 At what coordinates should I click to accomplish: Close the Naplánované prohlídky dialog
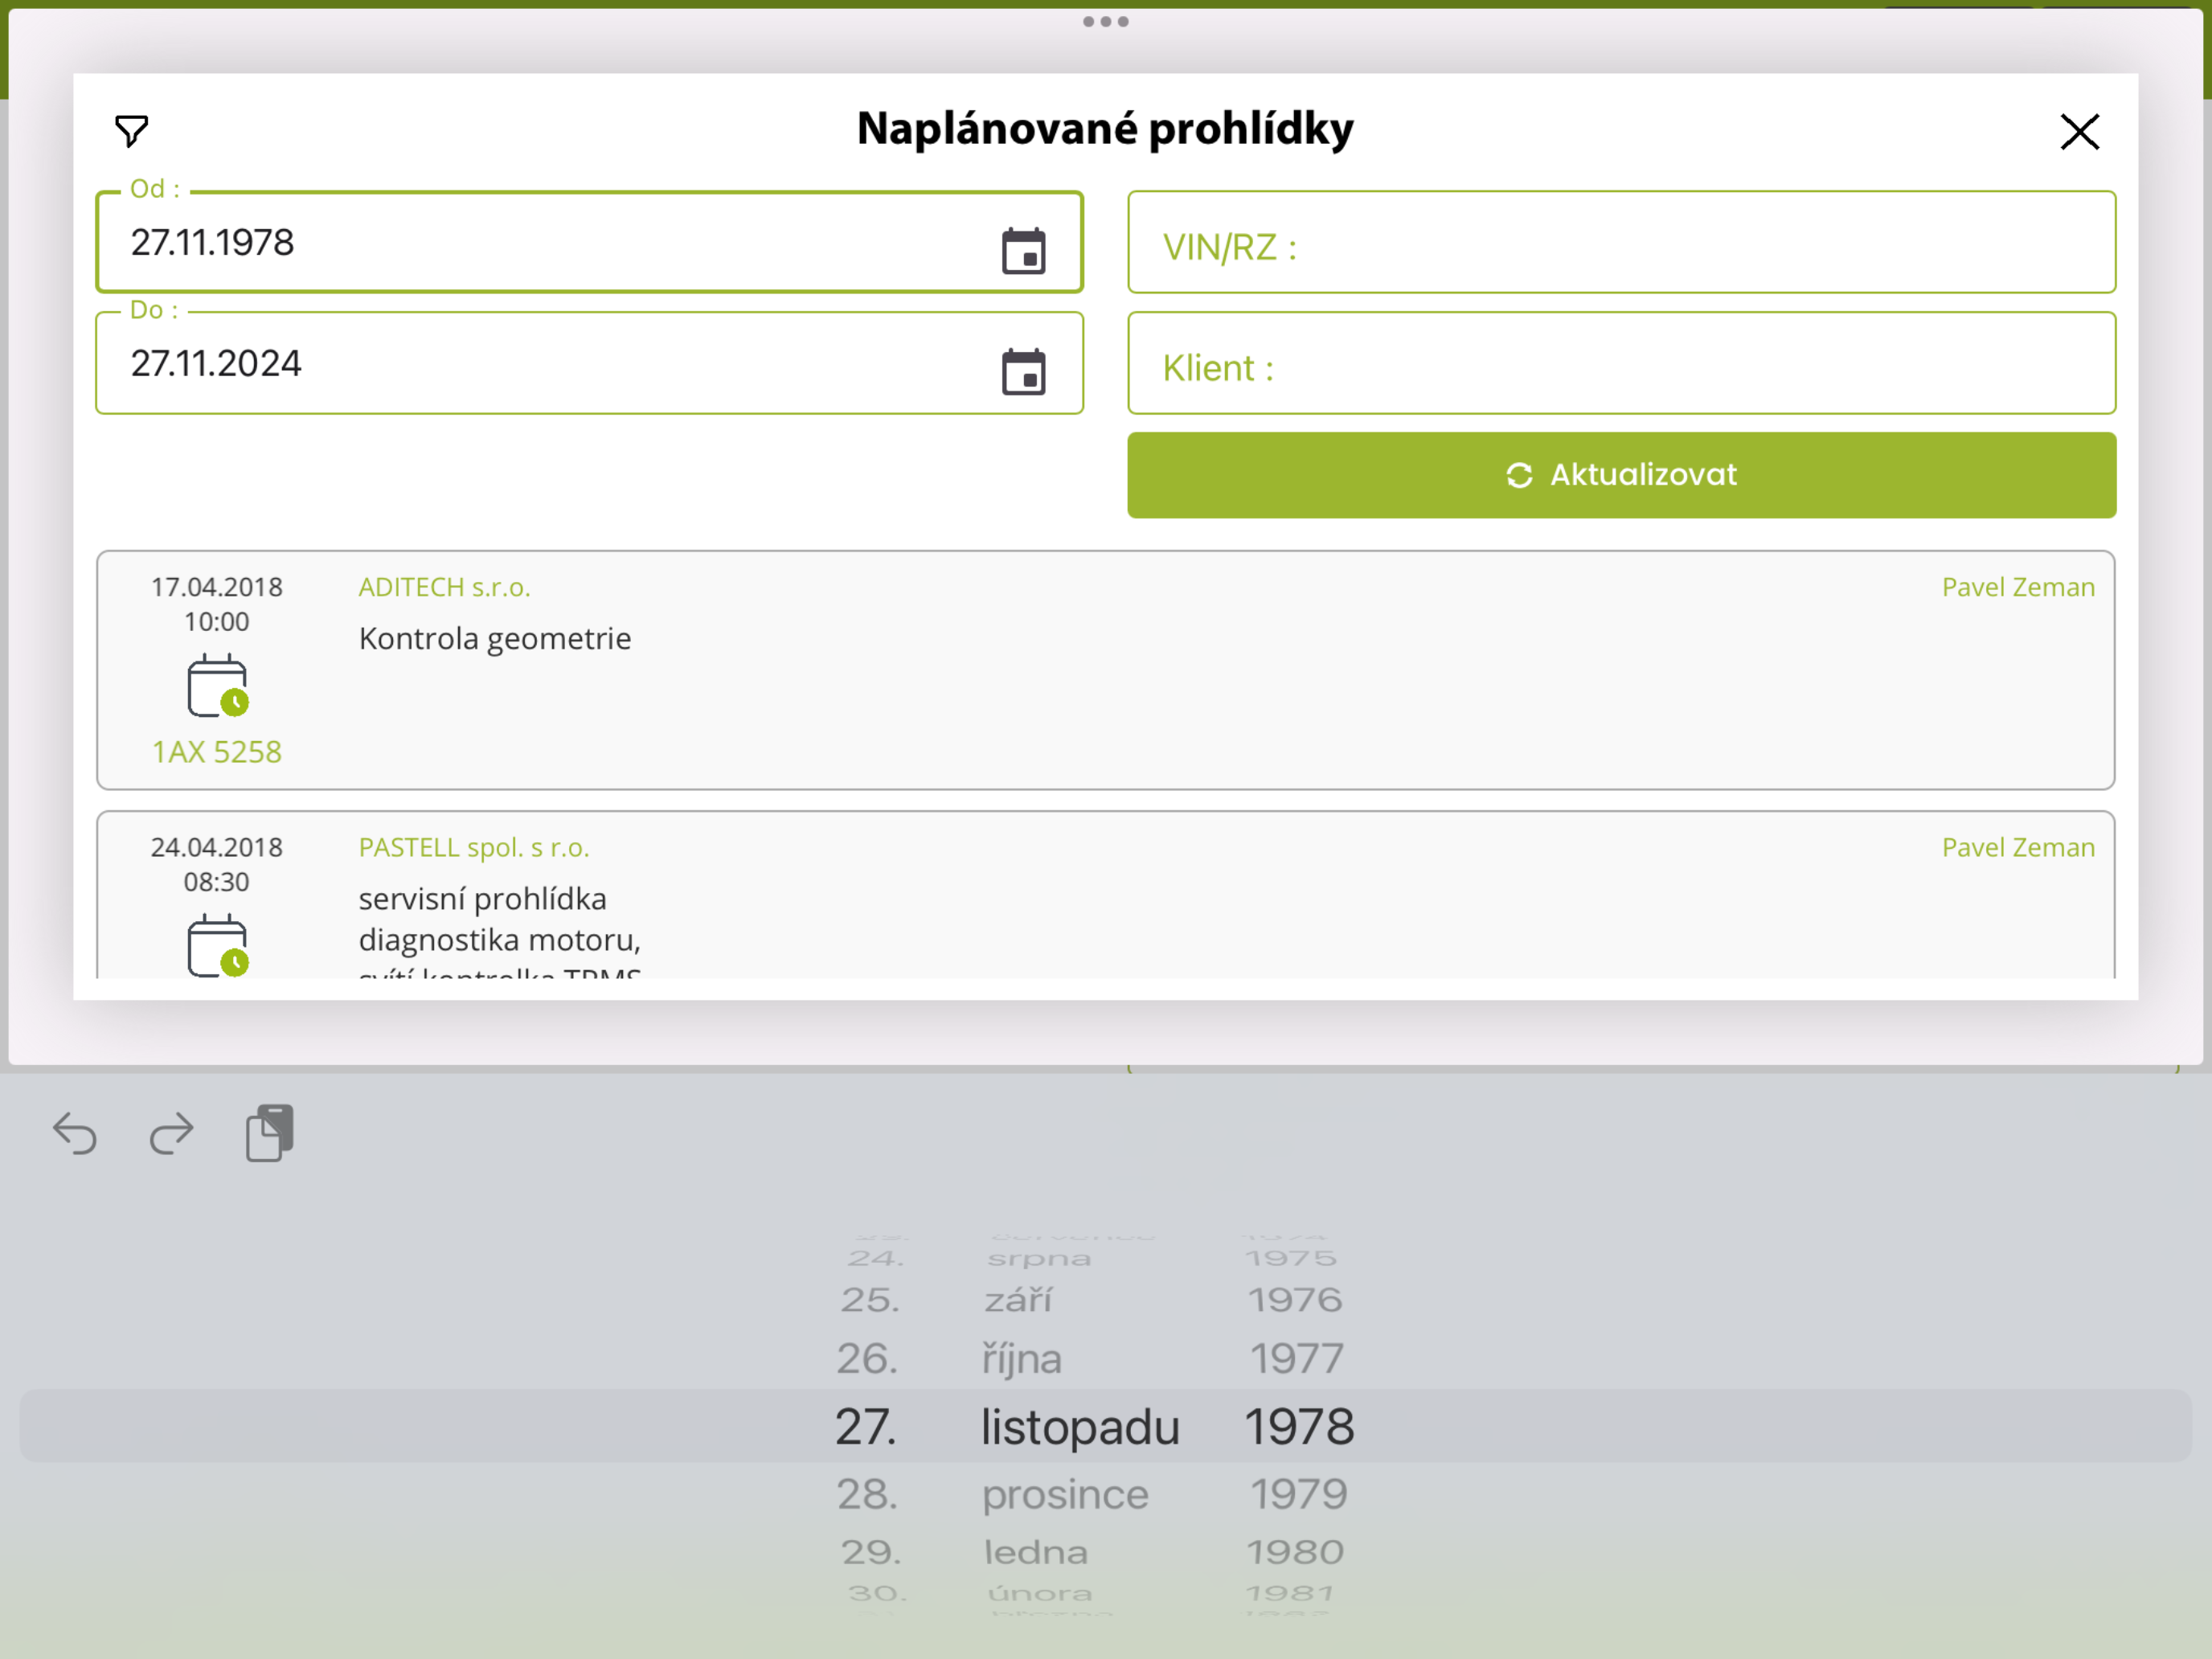[2079, 131]
